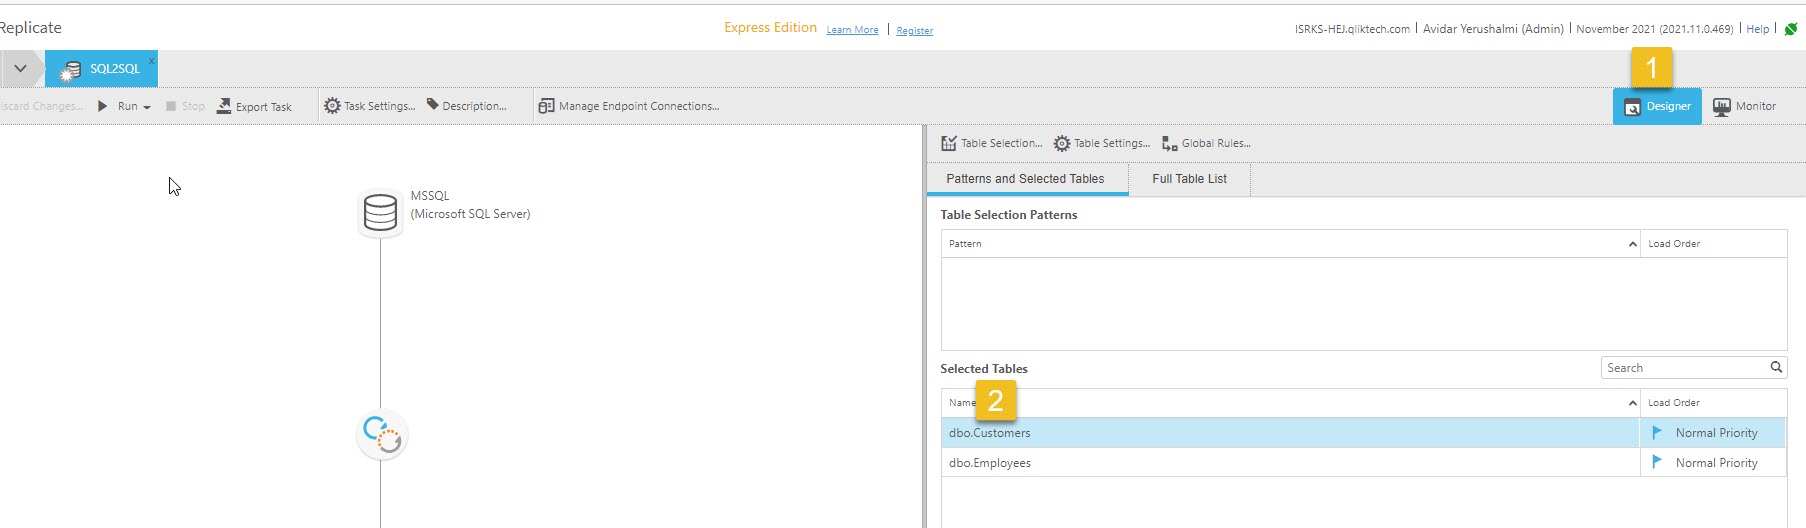The width and height of the screenshot is (1806, 528).
Task: Open Task Settings gear icon
Action: tap(333, 106)
